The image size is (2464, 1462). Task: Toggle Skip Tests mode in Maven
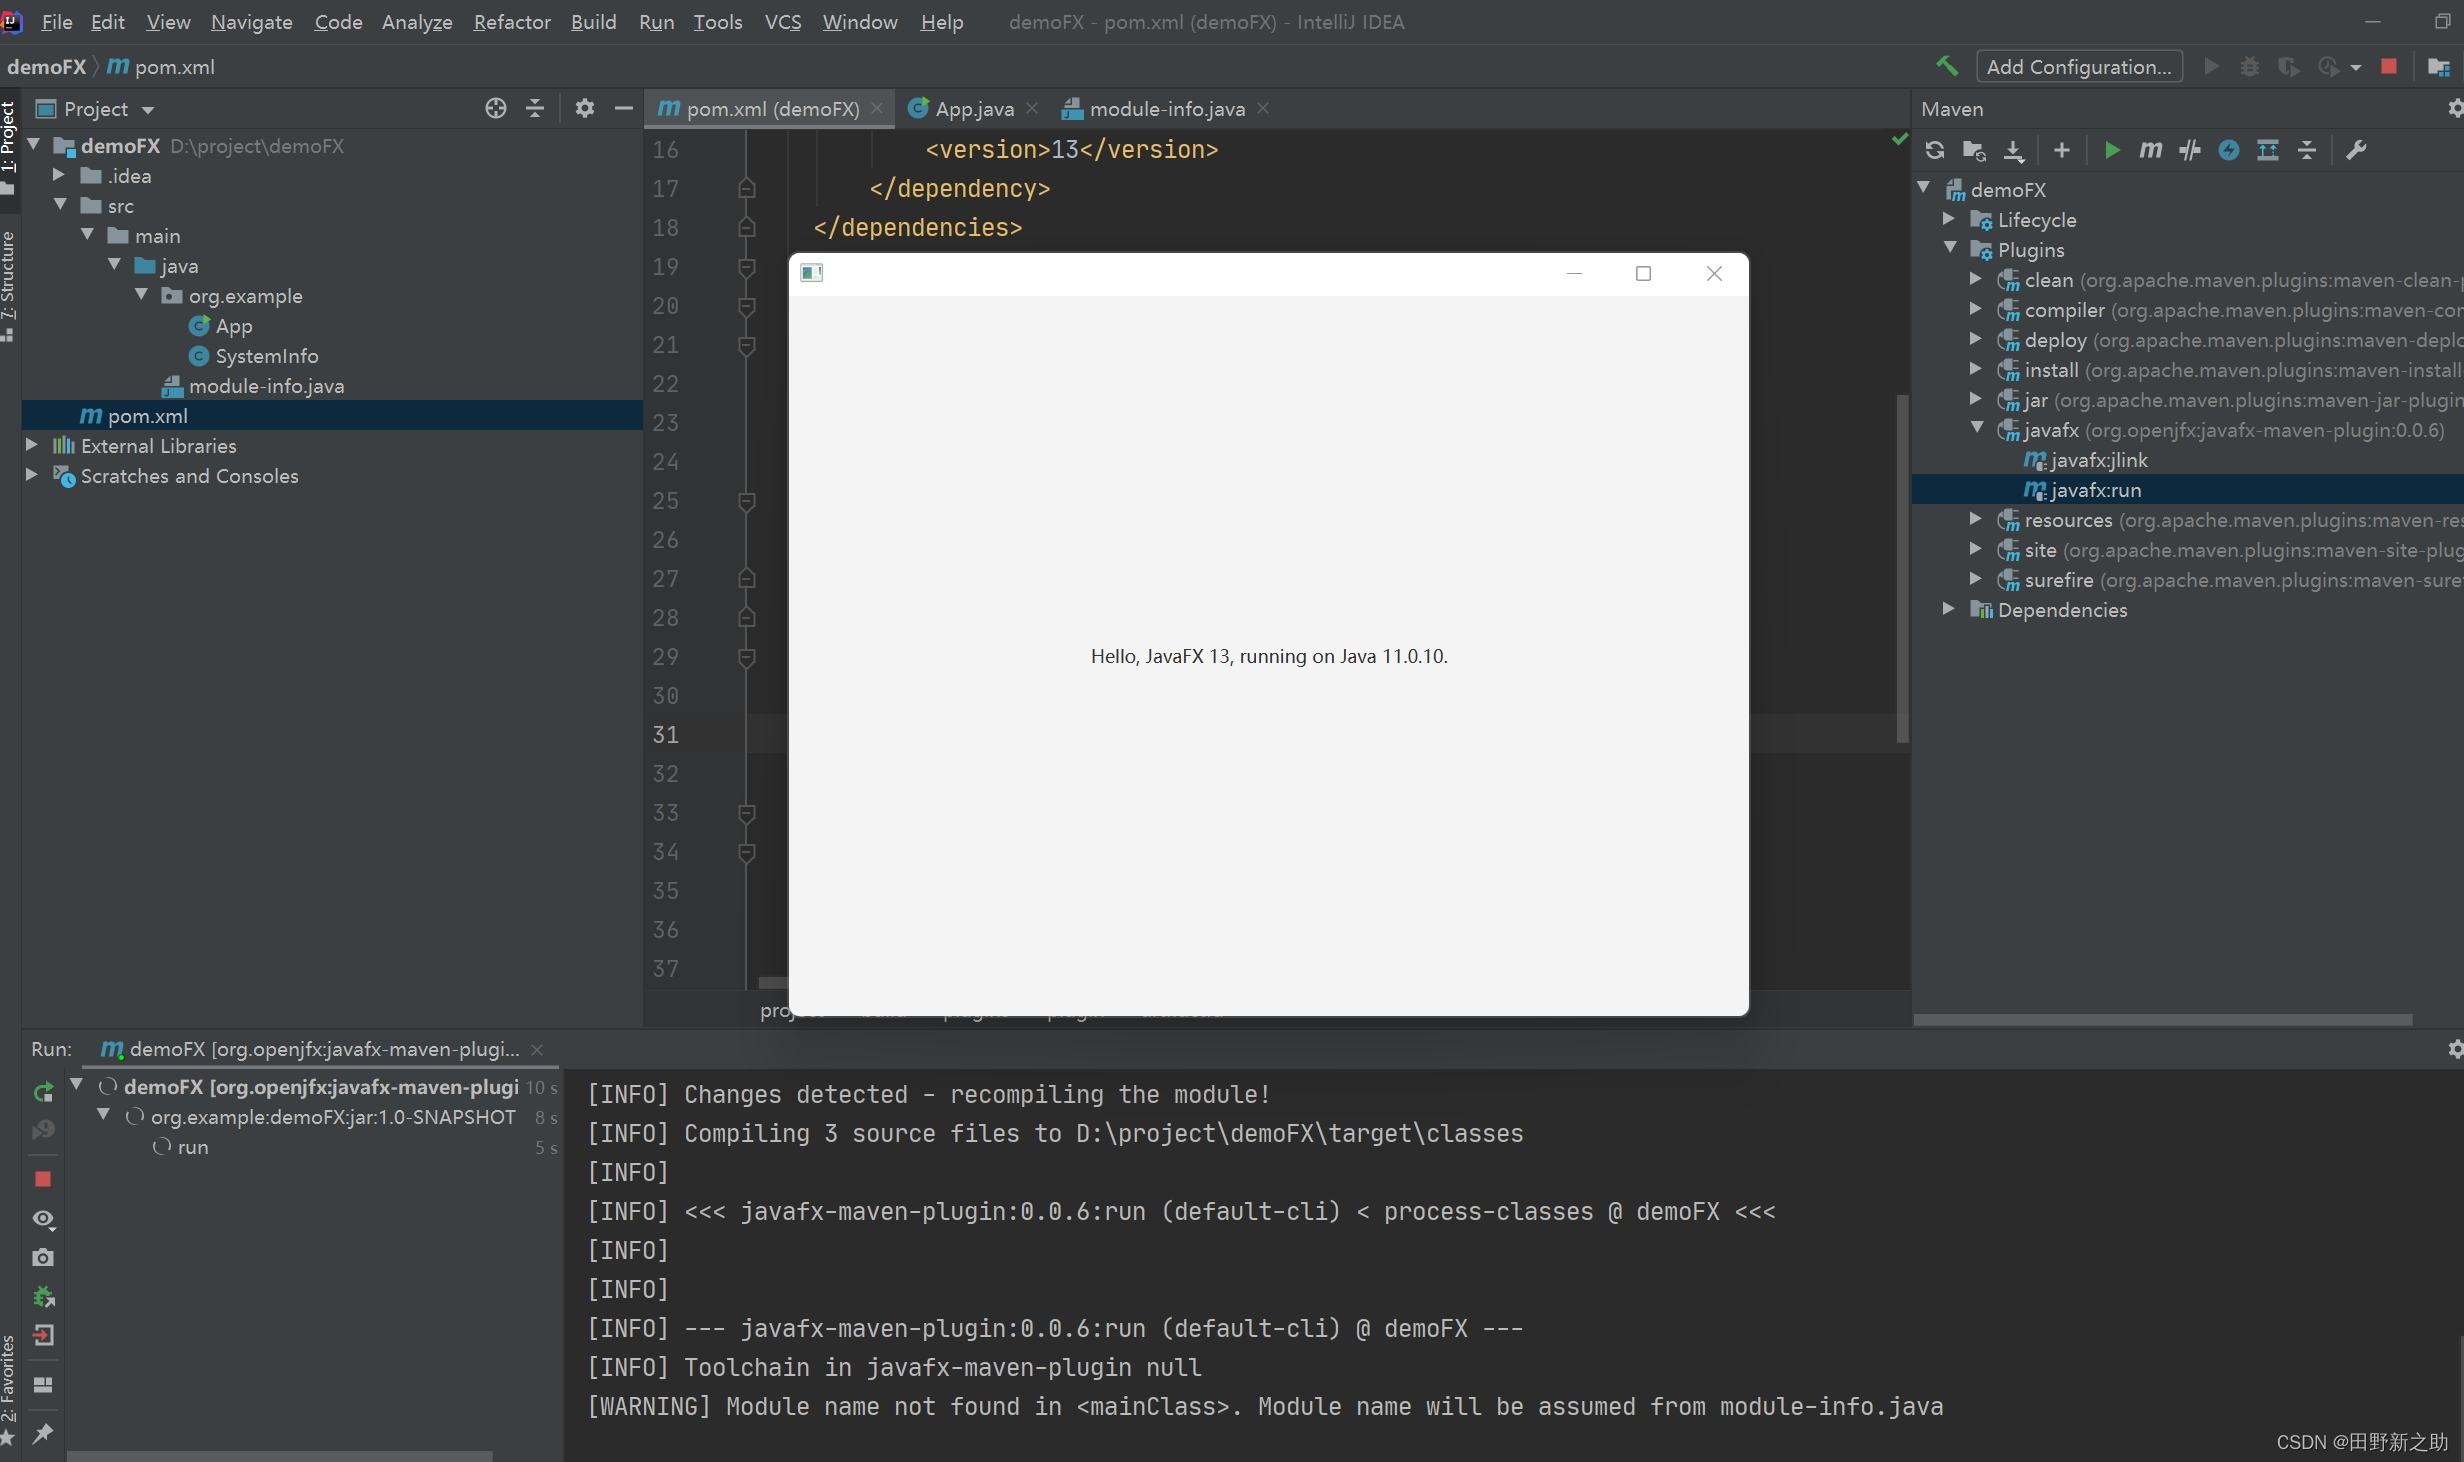[x=2229, y=150]
